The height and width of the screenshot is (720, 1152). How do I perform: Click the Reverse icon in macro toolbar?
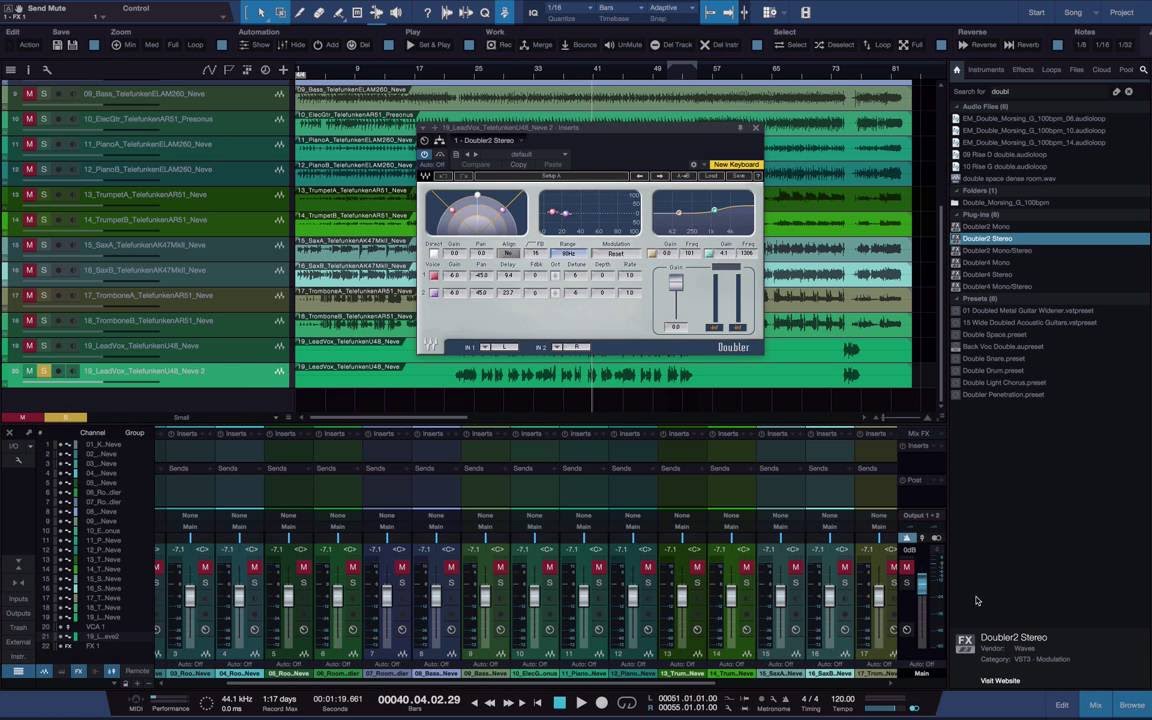963,45
